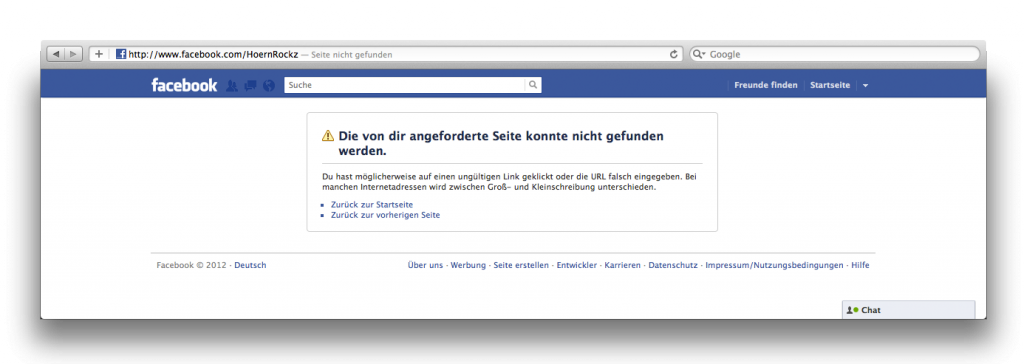
Task: Click the yellow warning triangle icon
Action: pyautogui.click(x=328, y=136)
